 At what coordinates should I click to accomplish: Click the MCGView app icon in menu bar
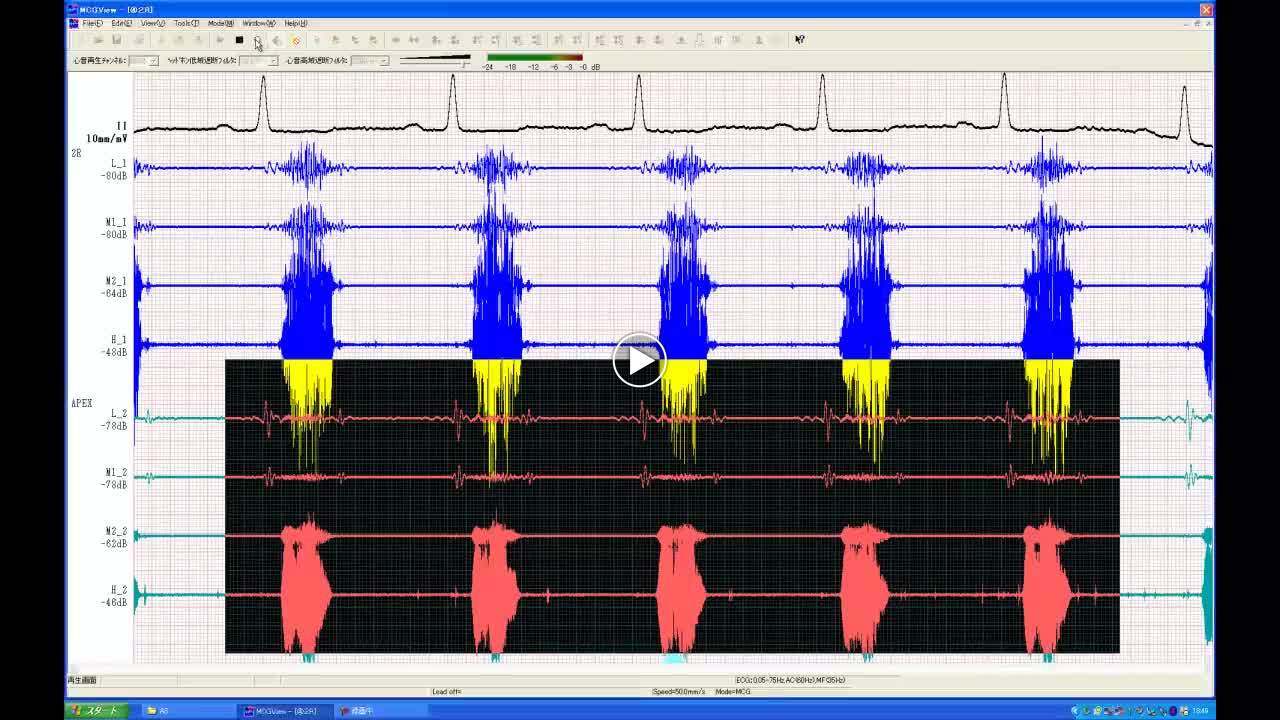74,23
